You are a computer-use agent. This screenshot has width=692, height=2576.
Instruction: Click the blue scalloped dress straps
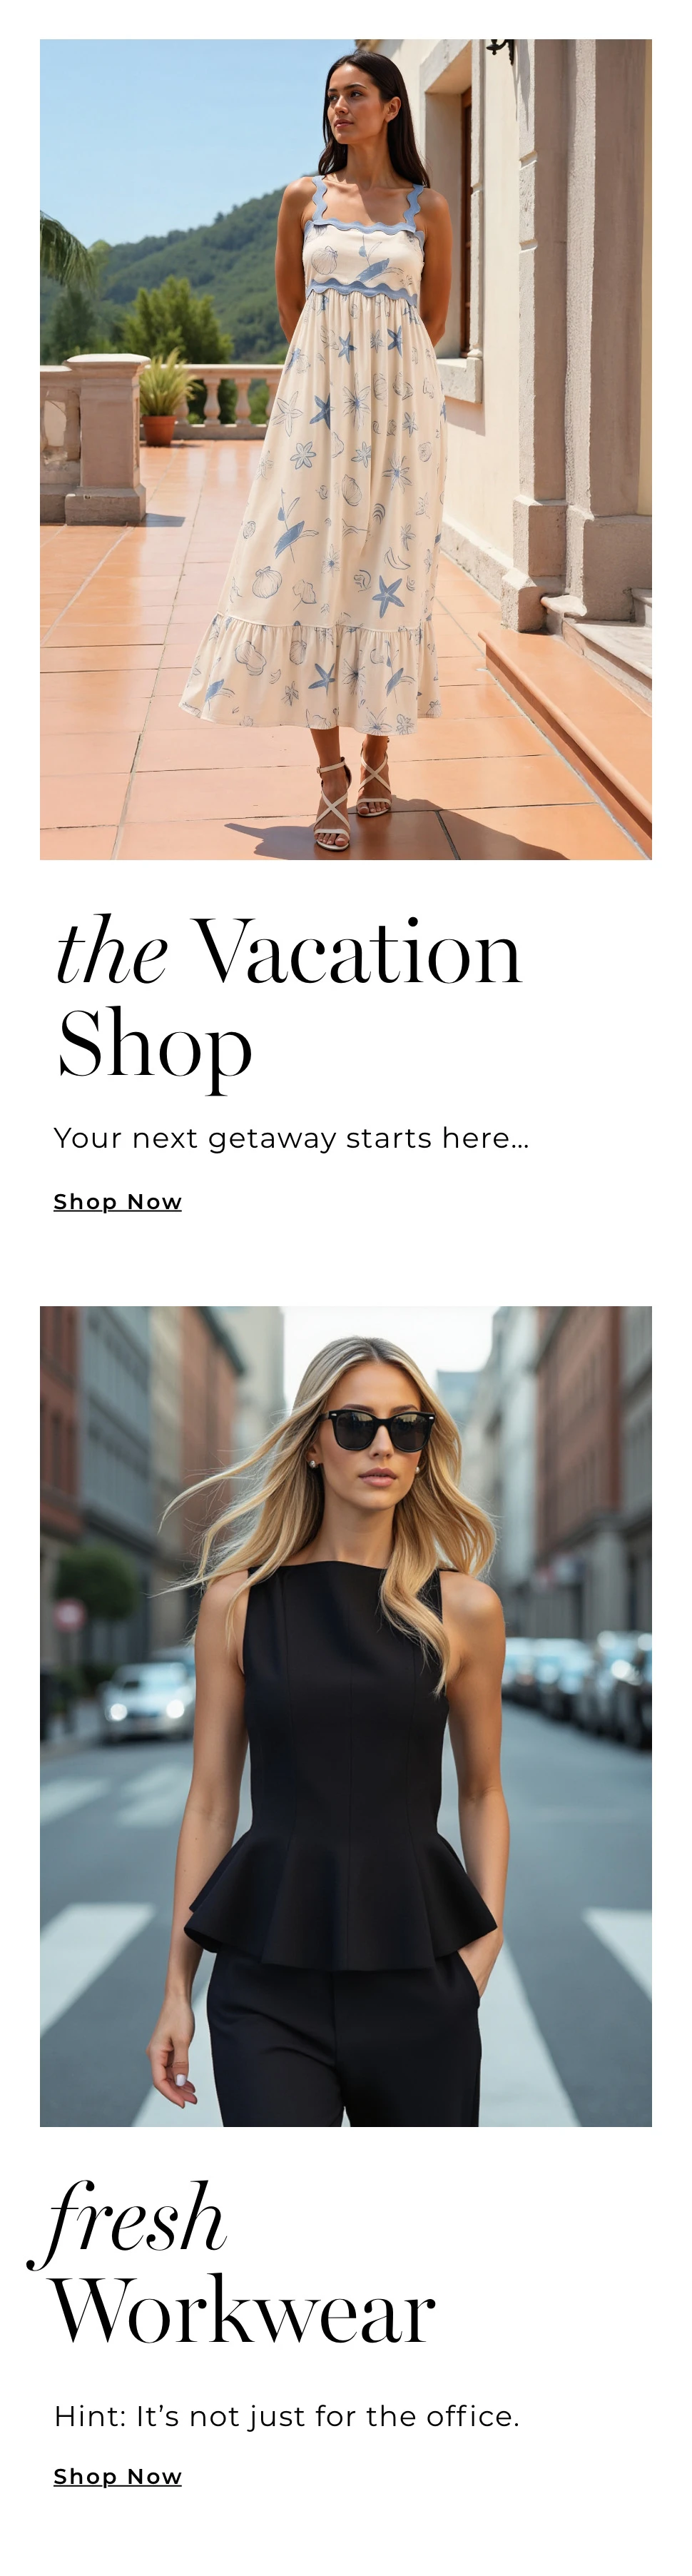(365, 208)
